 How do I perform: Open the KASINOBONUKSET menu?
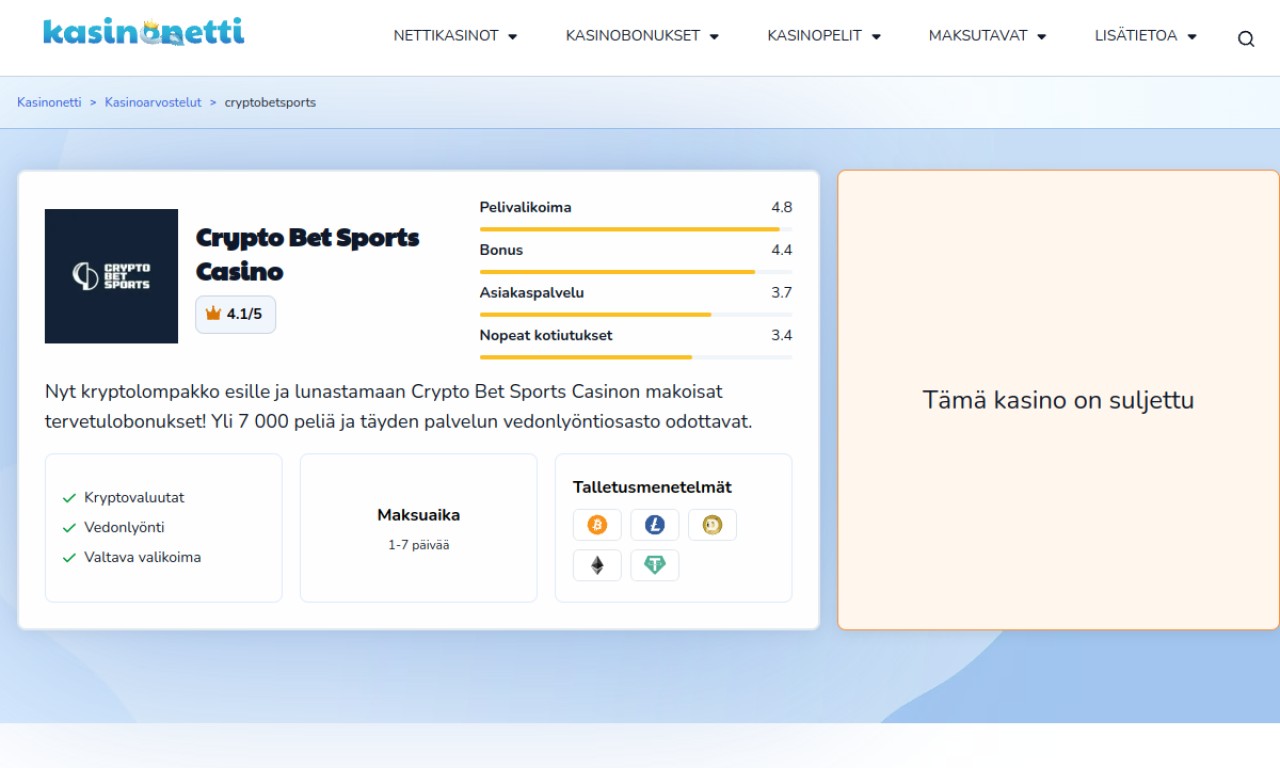pos(633,36)
